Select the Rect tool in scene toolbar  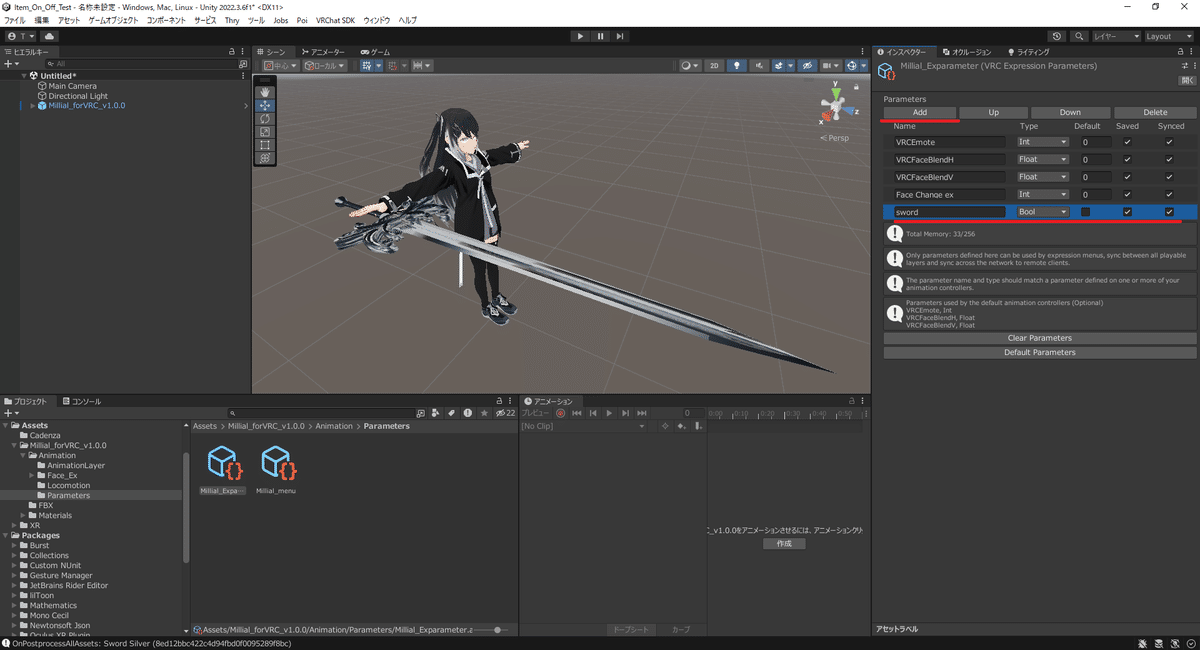point(265,145)
